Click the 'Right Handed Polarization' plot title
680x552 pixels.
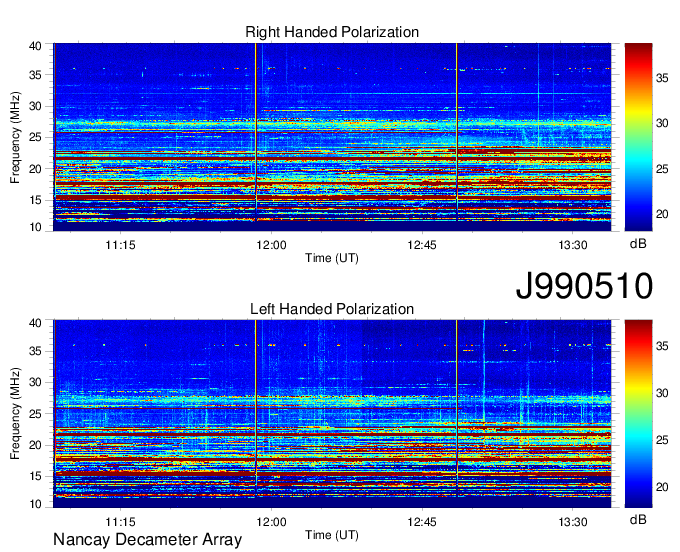332,32
